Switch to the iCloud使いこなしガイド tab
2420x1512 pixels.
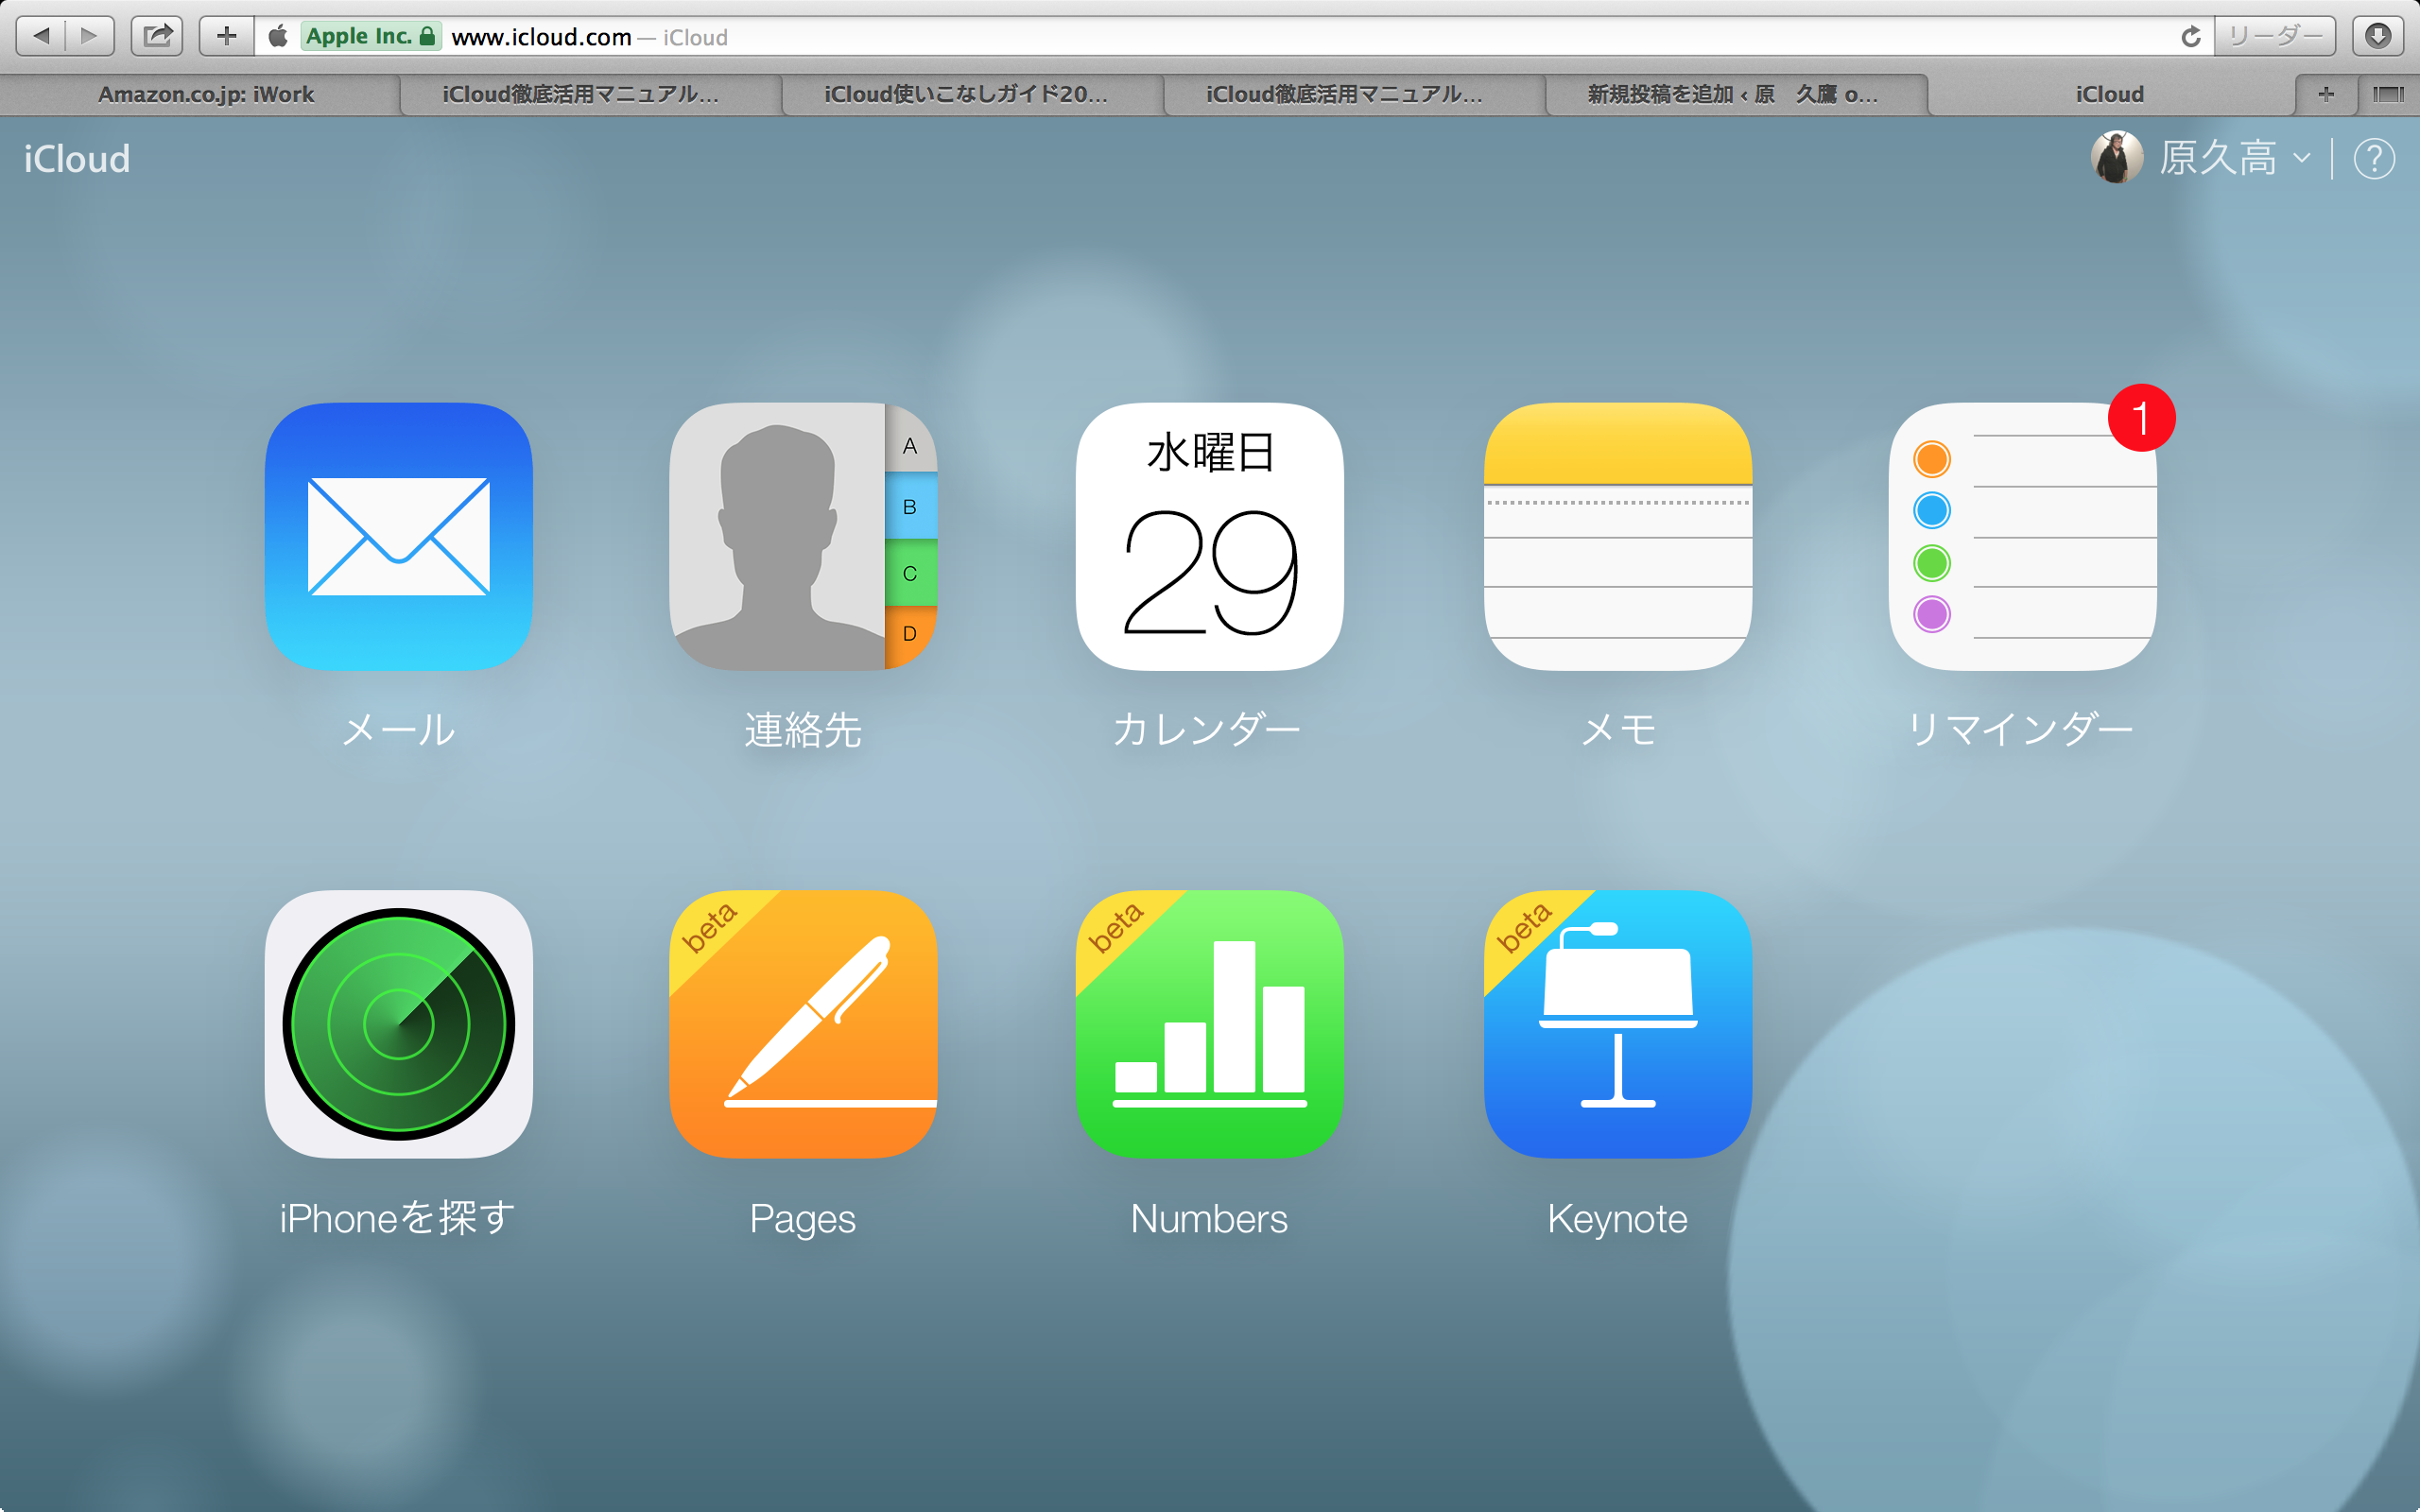(x=964, y=94)
